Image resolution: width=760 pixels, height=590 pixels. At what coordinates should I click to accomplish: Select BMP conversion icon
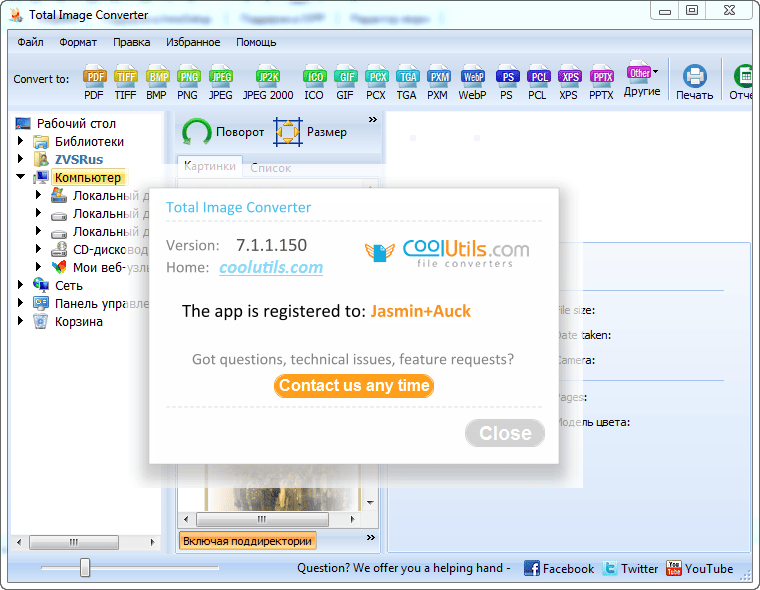tap(157, 81)
